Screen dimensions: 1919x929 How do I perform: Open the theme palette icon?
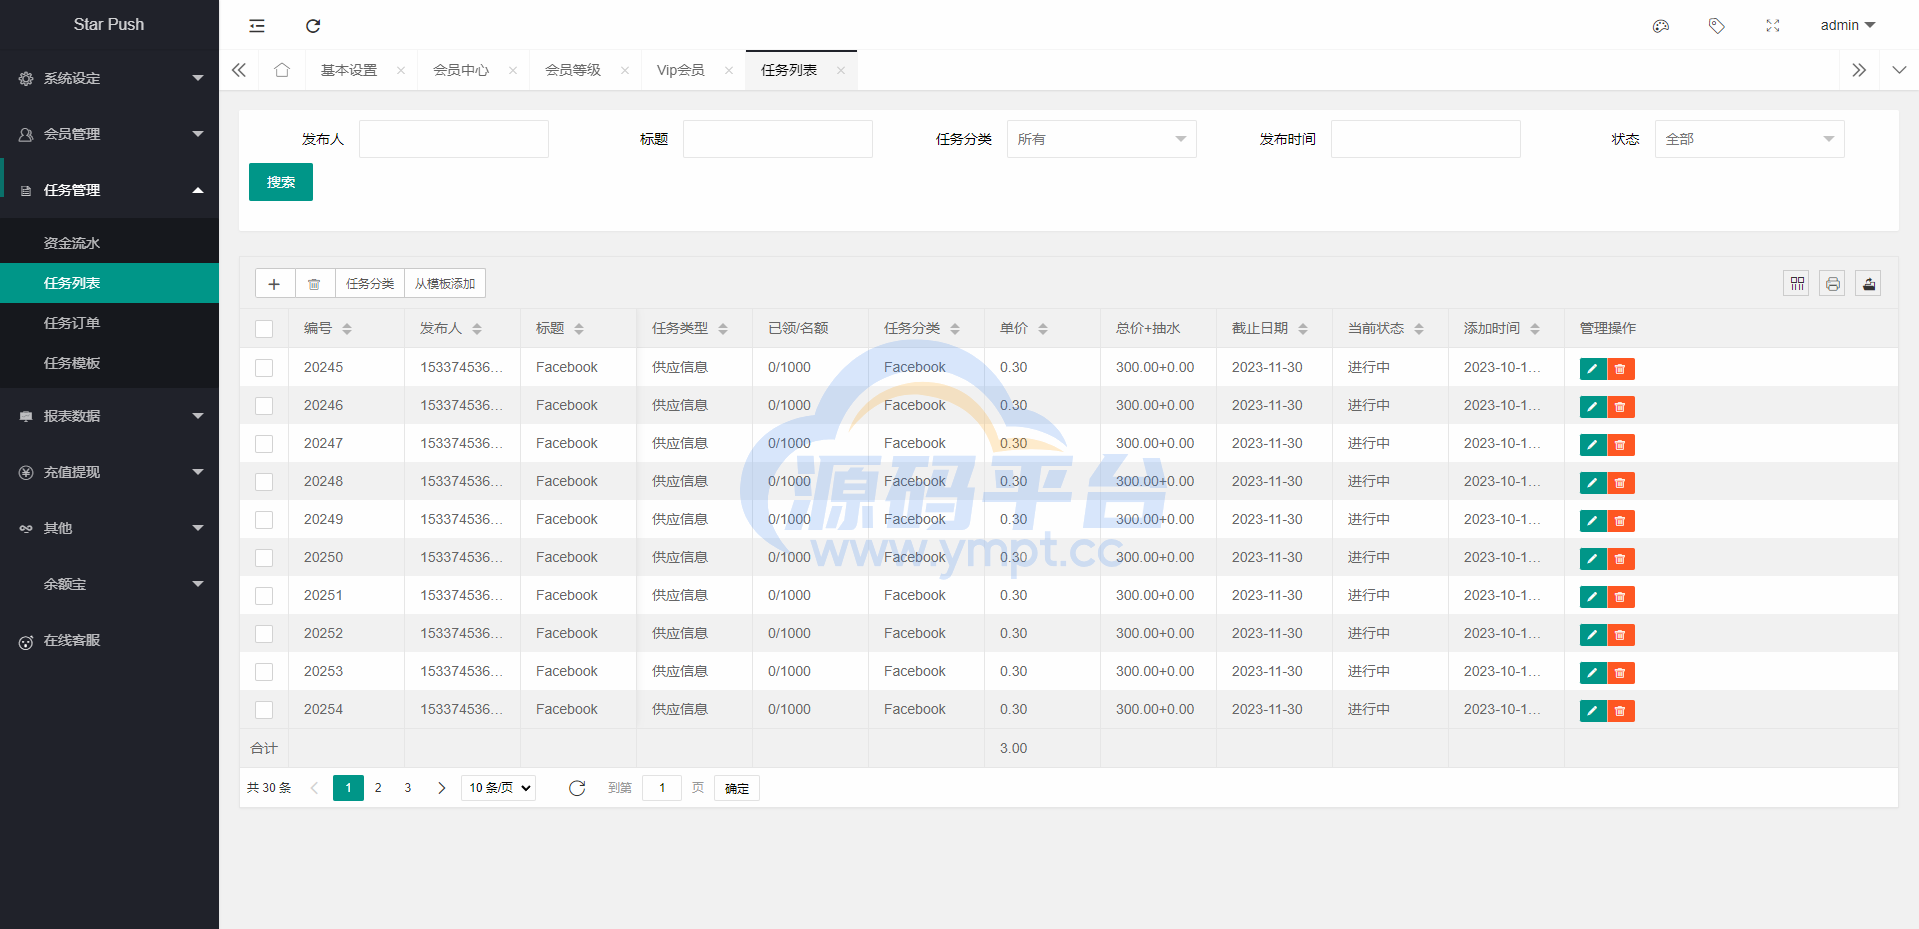coord(1661,26)
